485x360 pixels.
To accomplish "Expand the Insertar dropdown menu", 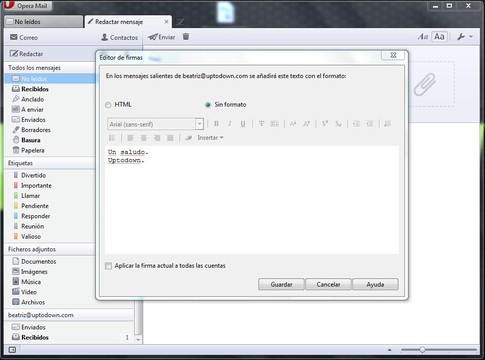I will (x=210, y=138).
